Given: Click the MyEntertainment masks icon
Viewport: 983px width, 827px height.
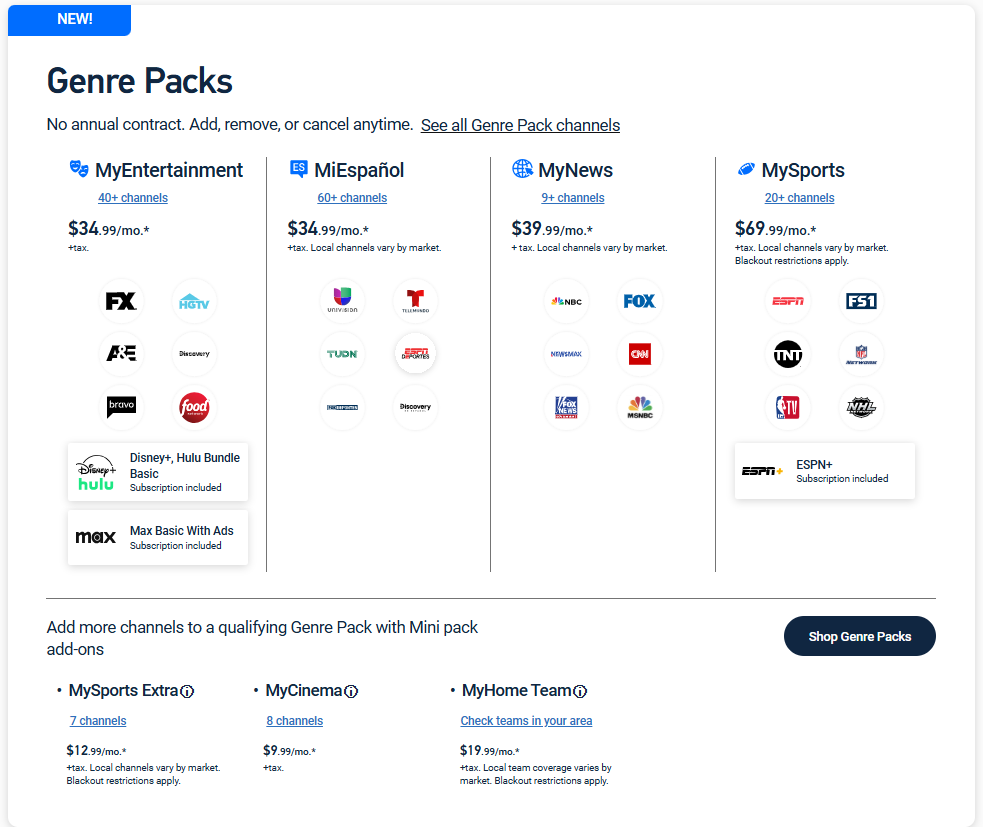Looking at the screenshot, I should (79, 169).
